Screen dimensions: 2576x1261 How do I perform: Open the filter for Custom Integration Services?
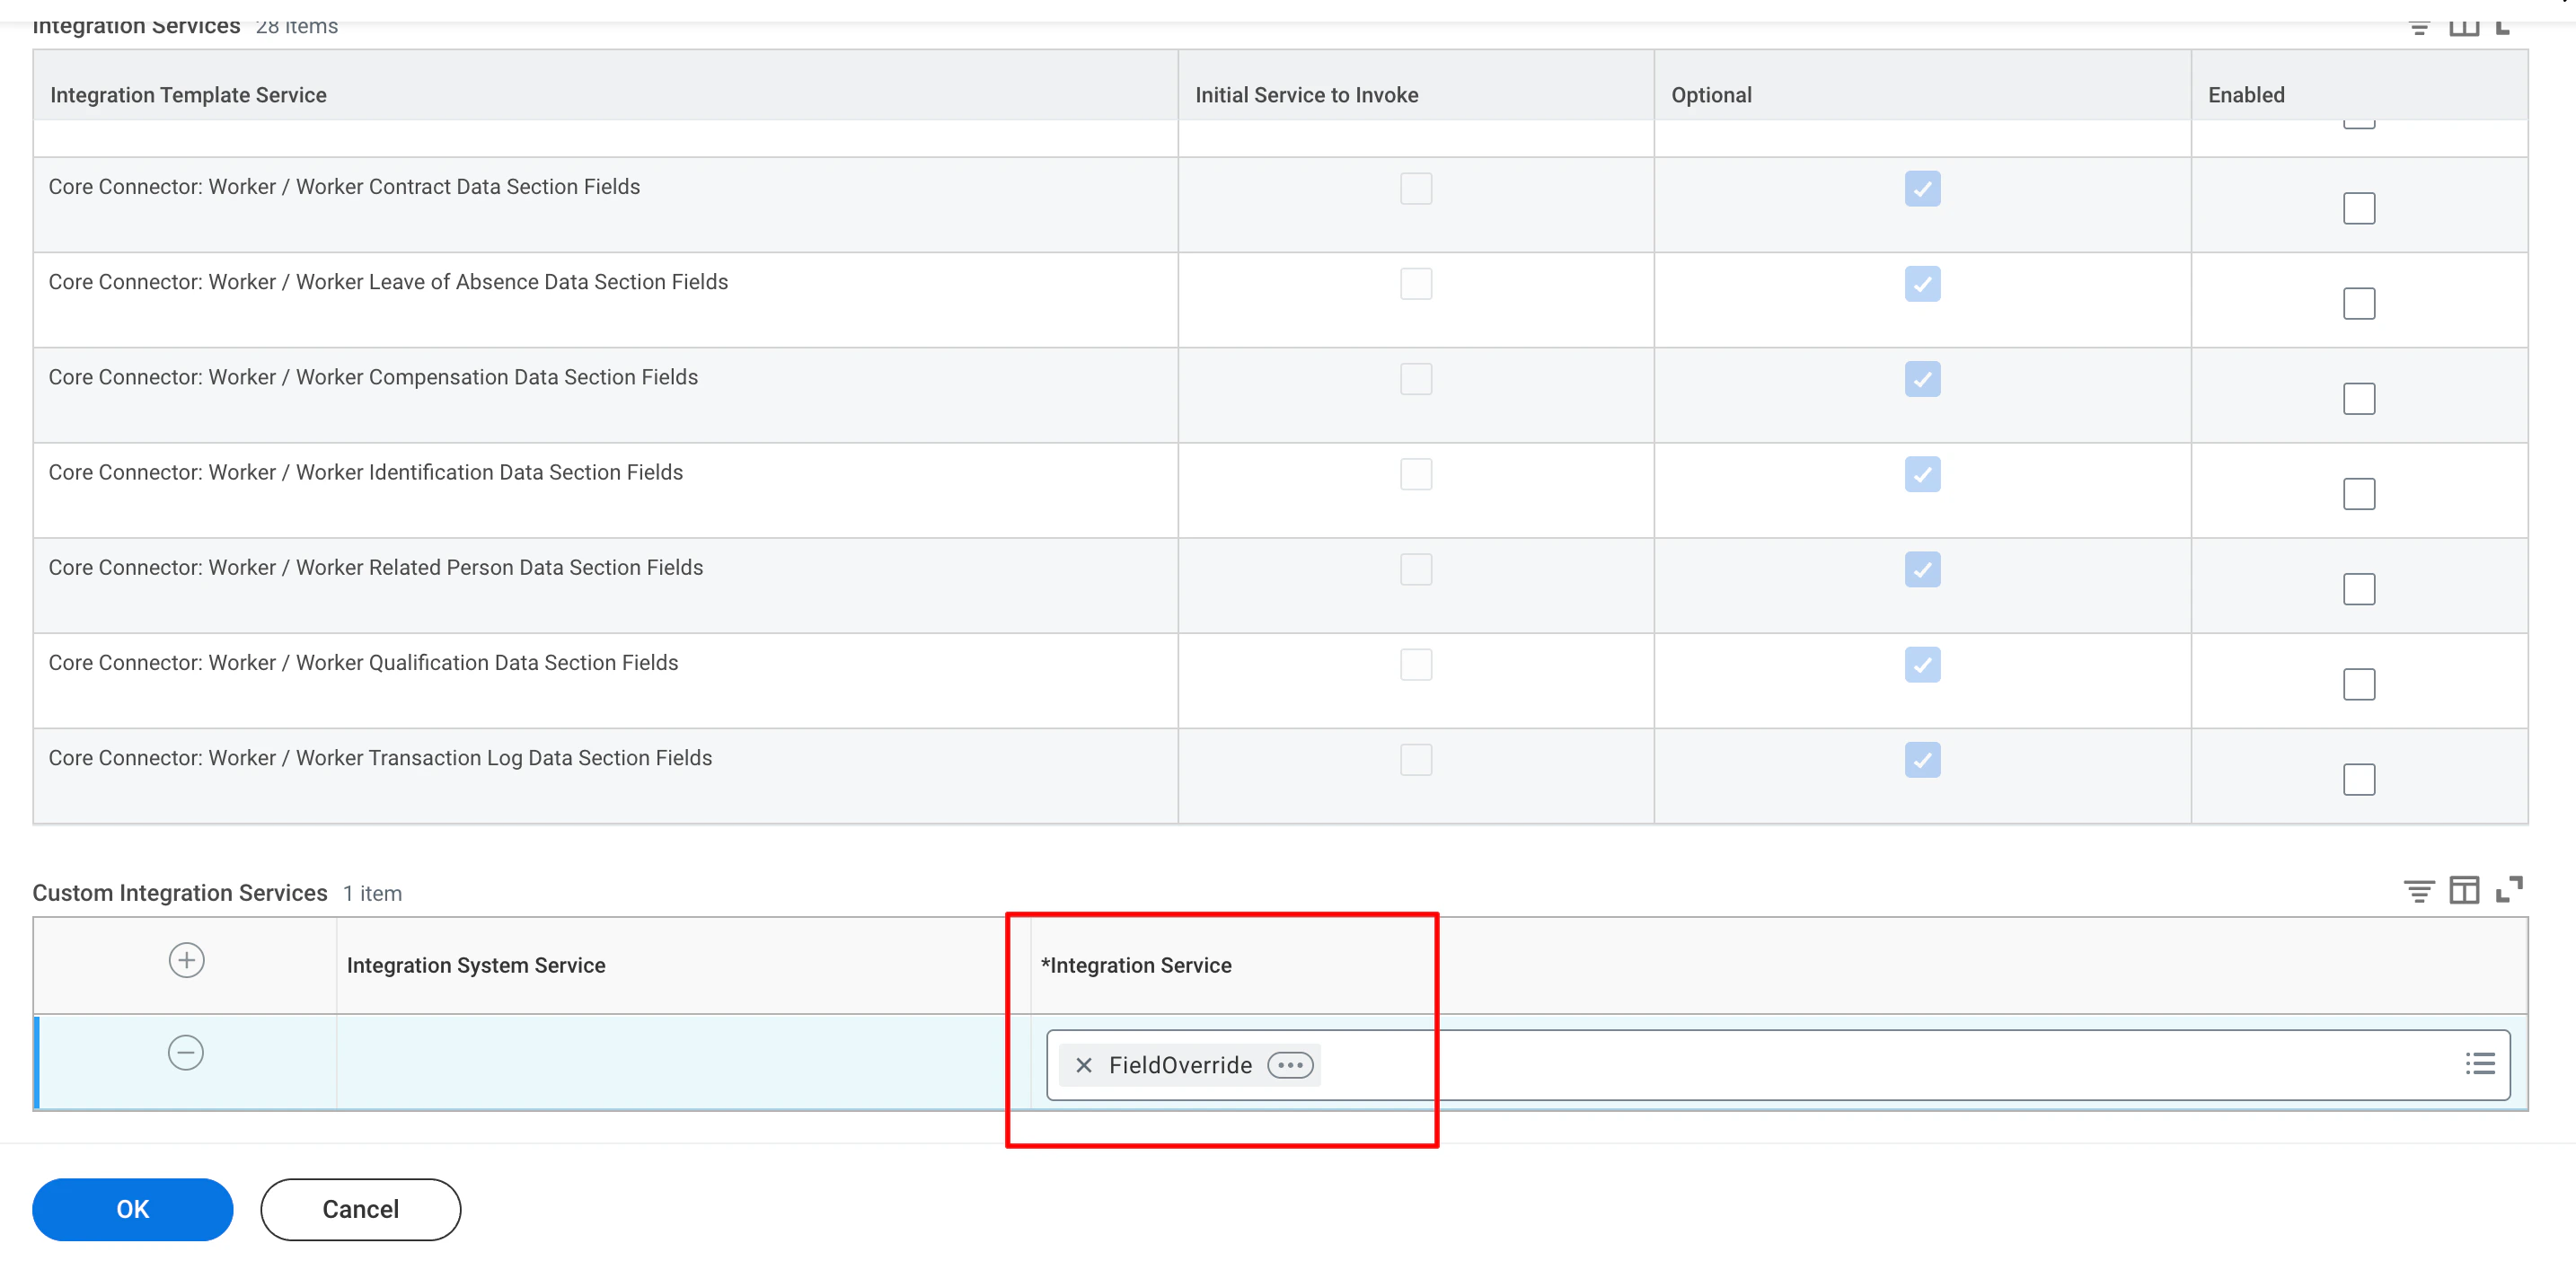[x=2419, y=889]
